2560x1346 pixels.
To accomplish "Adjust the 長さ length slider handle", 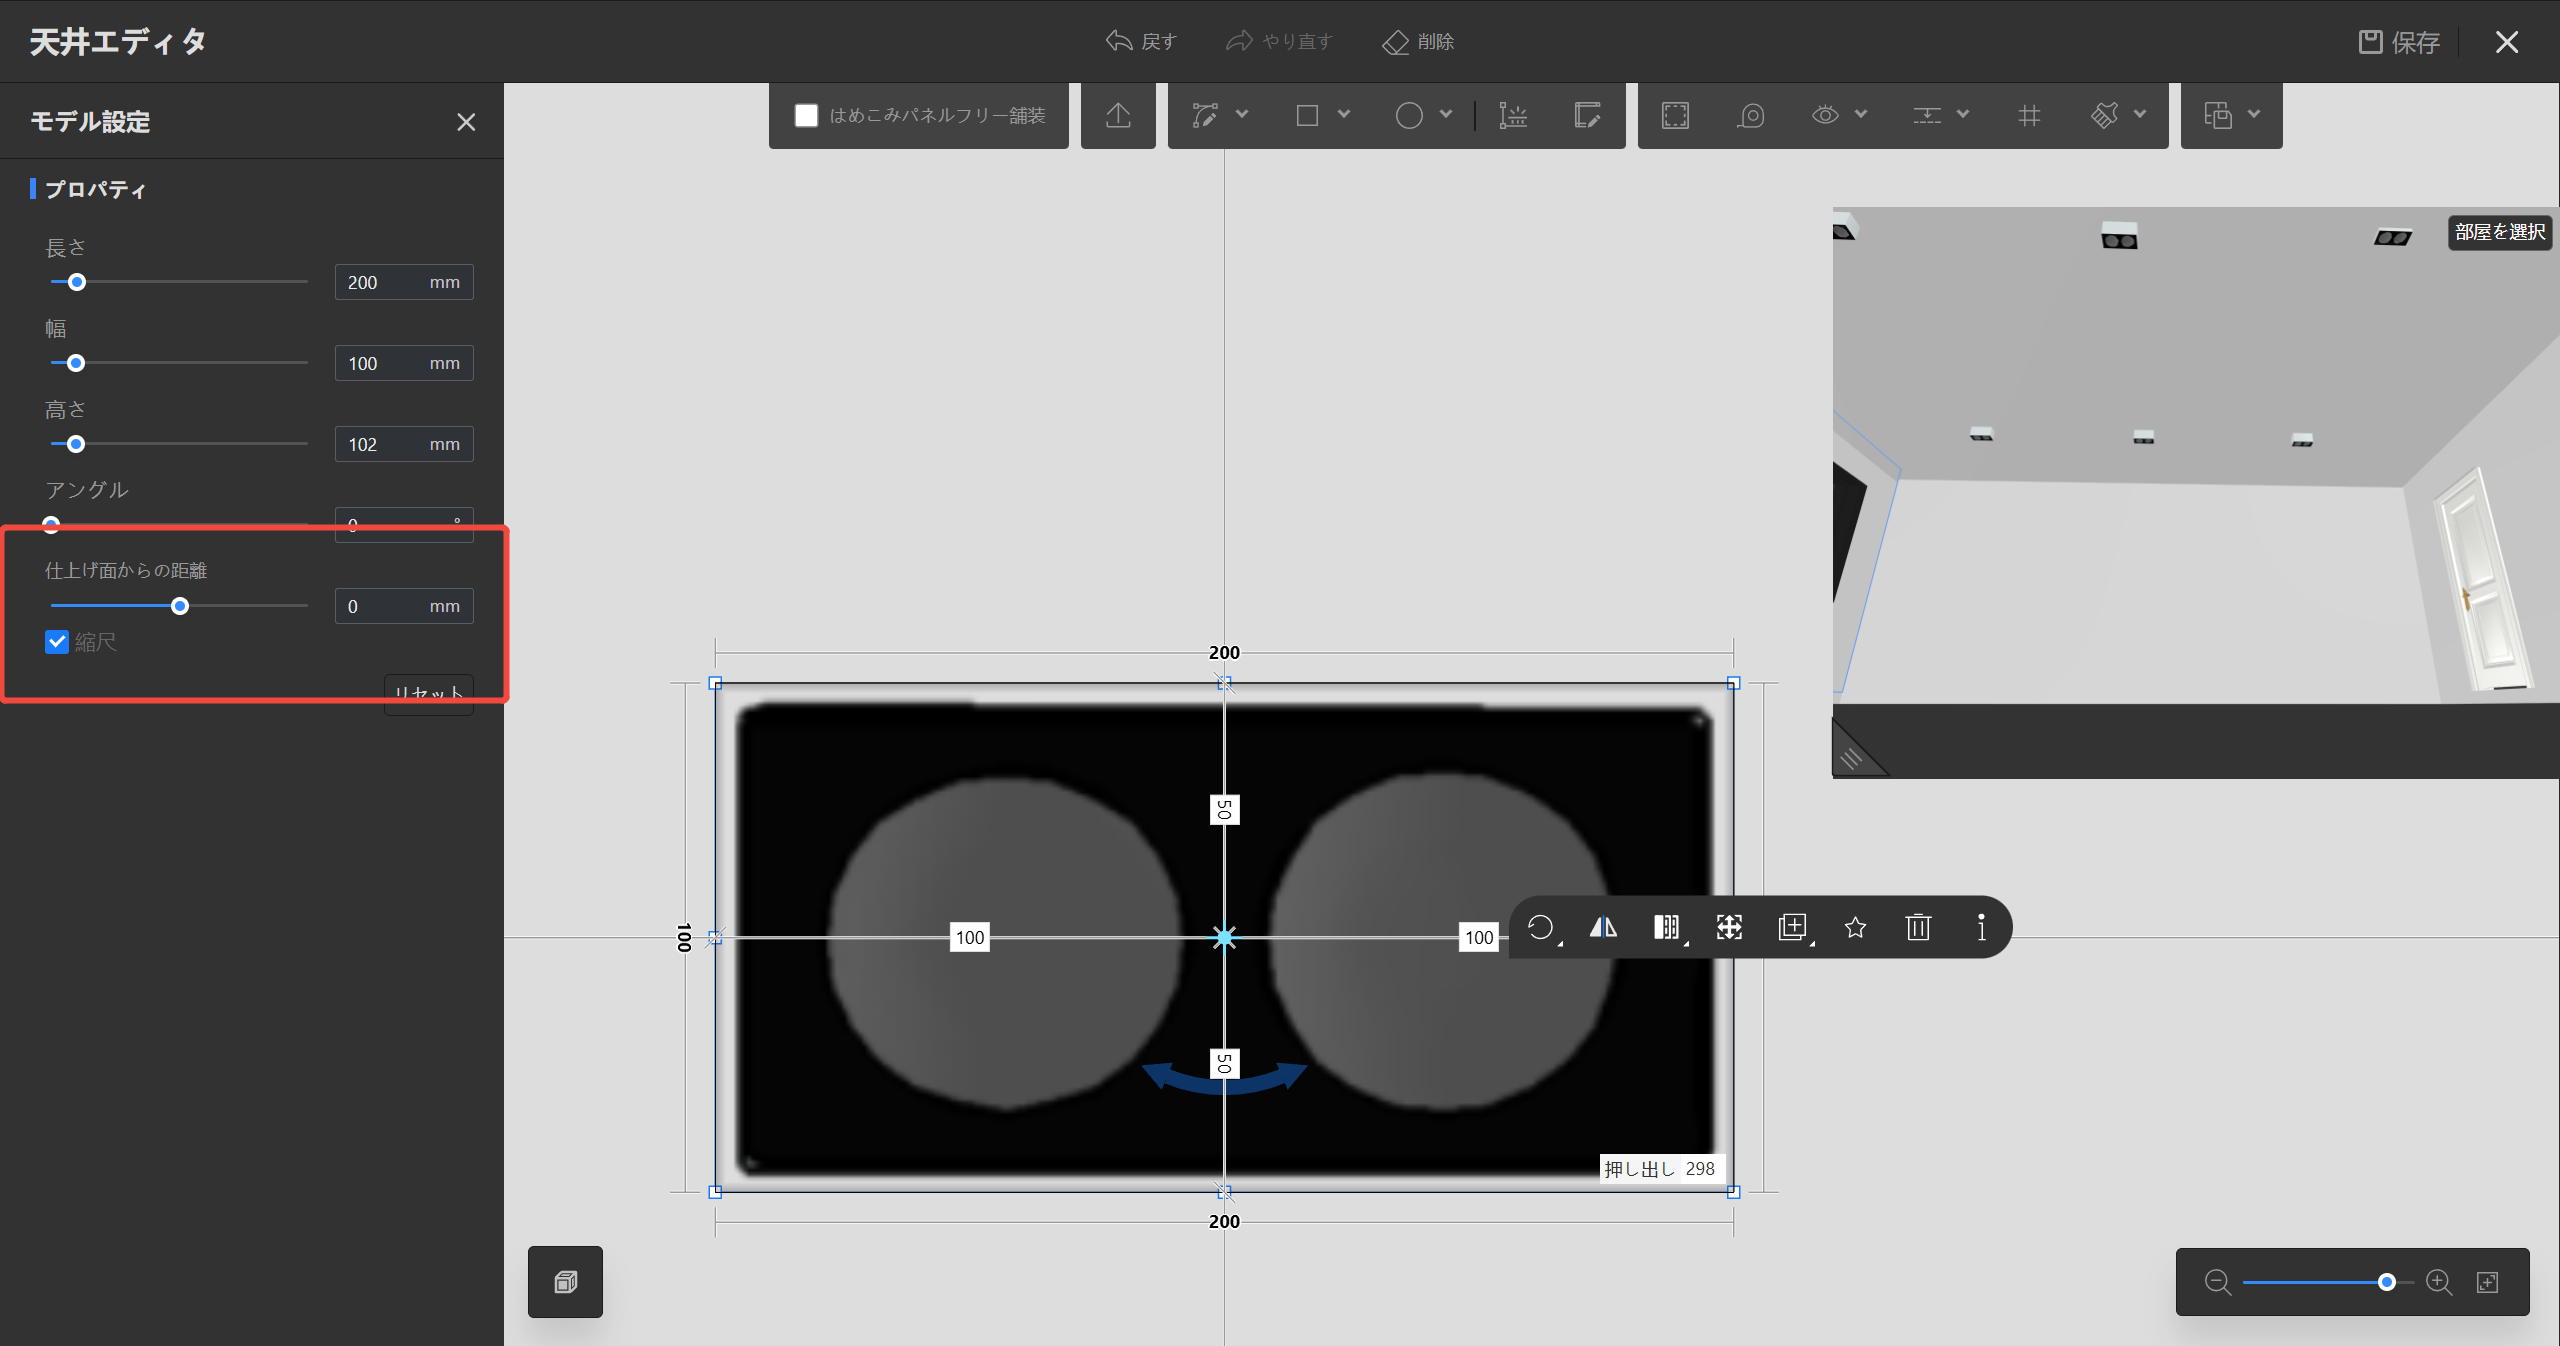I will coord(77,282).
